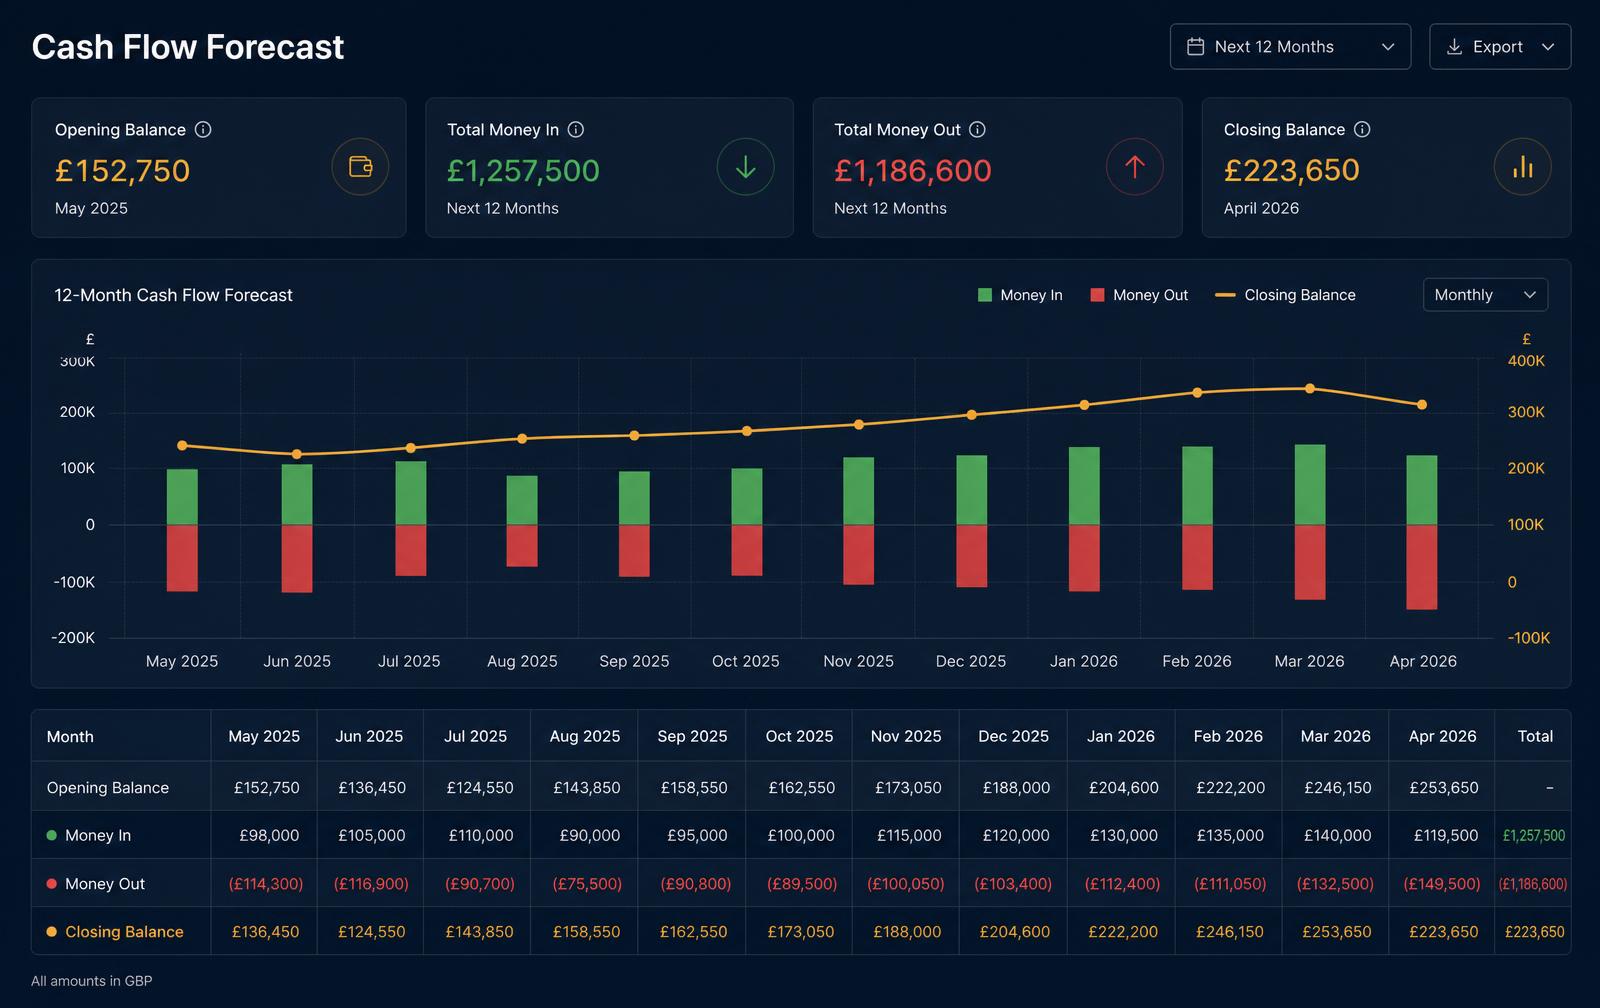Click the £204,600 closing balance for Dec 2025
This screenshot has width=1600, height=1008.
pyautogui.click(x=1015, y=932)
